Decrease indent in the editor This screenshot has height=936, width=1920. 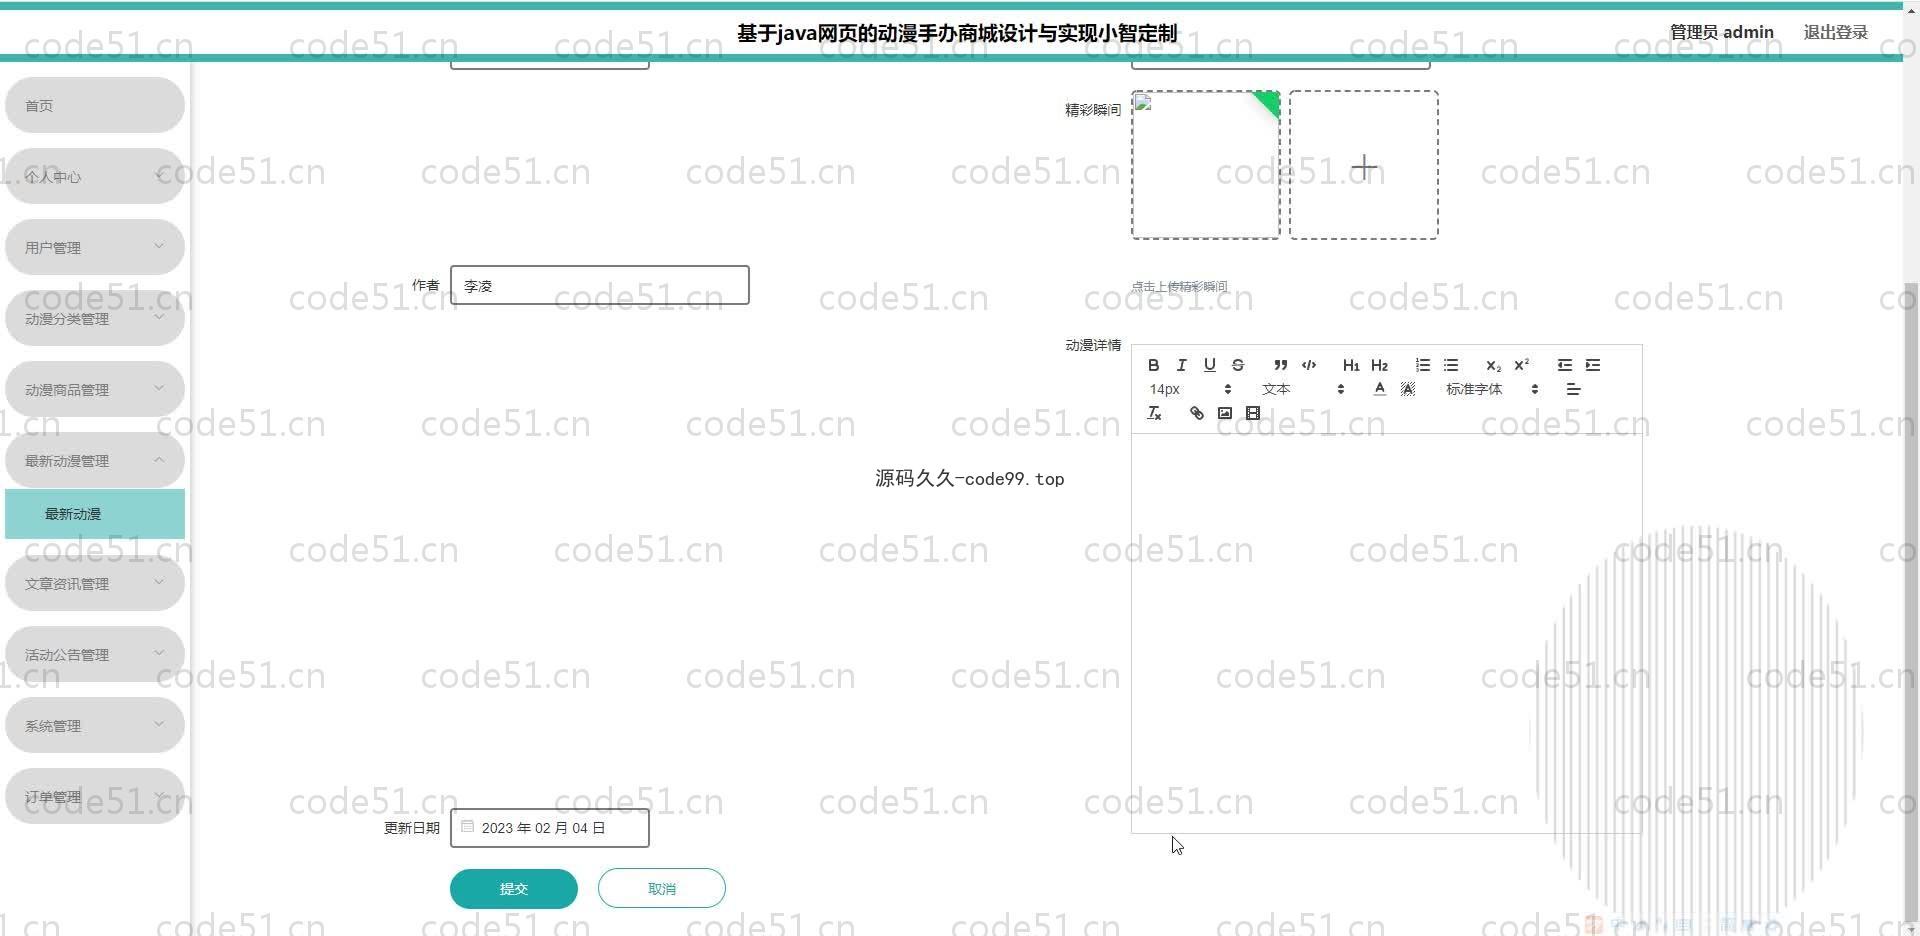1565,365
